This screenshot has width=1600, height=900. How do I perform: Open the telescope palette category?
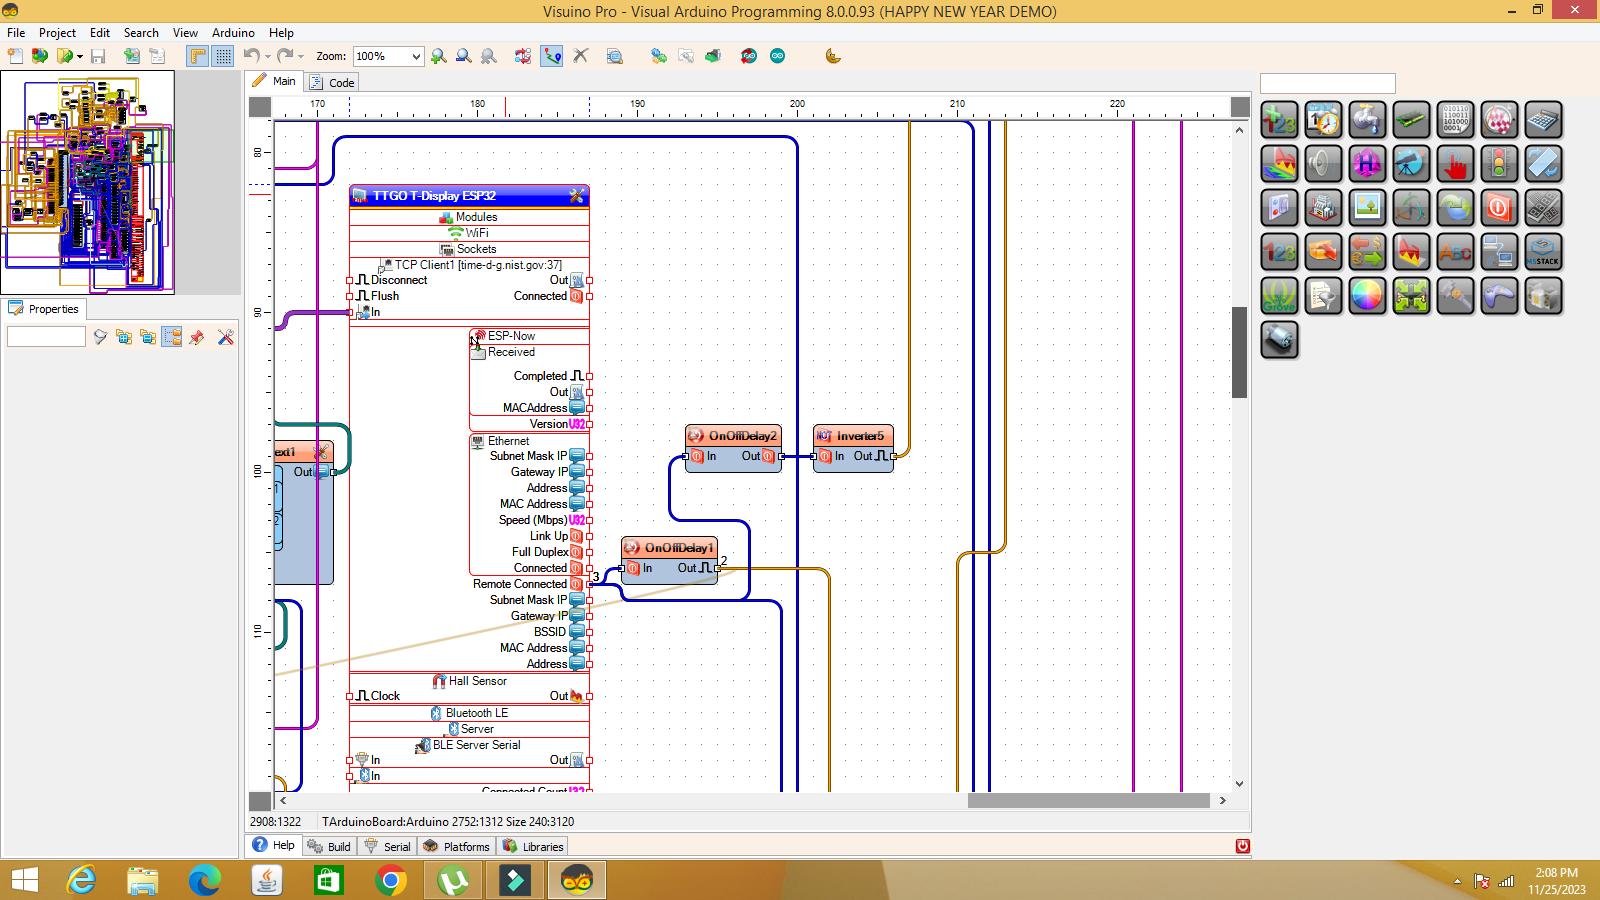[x=1411, y=164]
